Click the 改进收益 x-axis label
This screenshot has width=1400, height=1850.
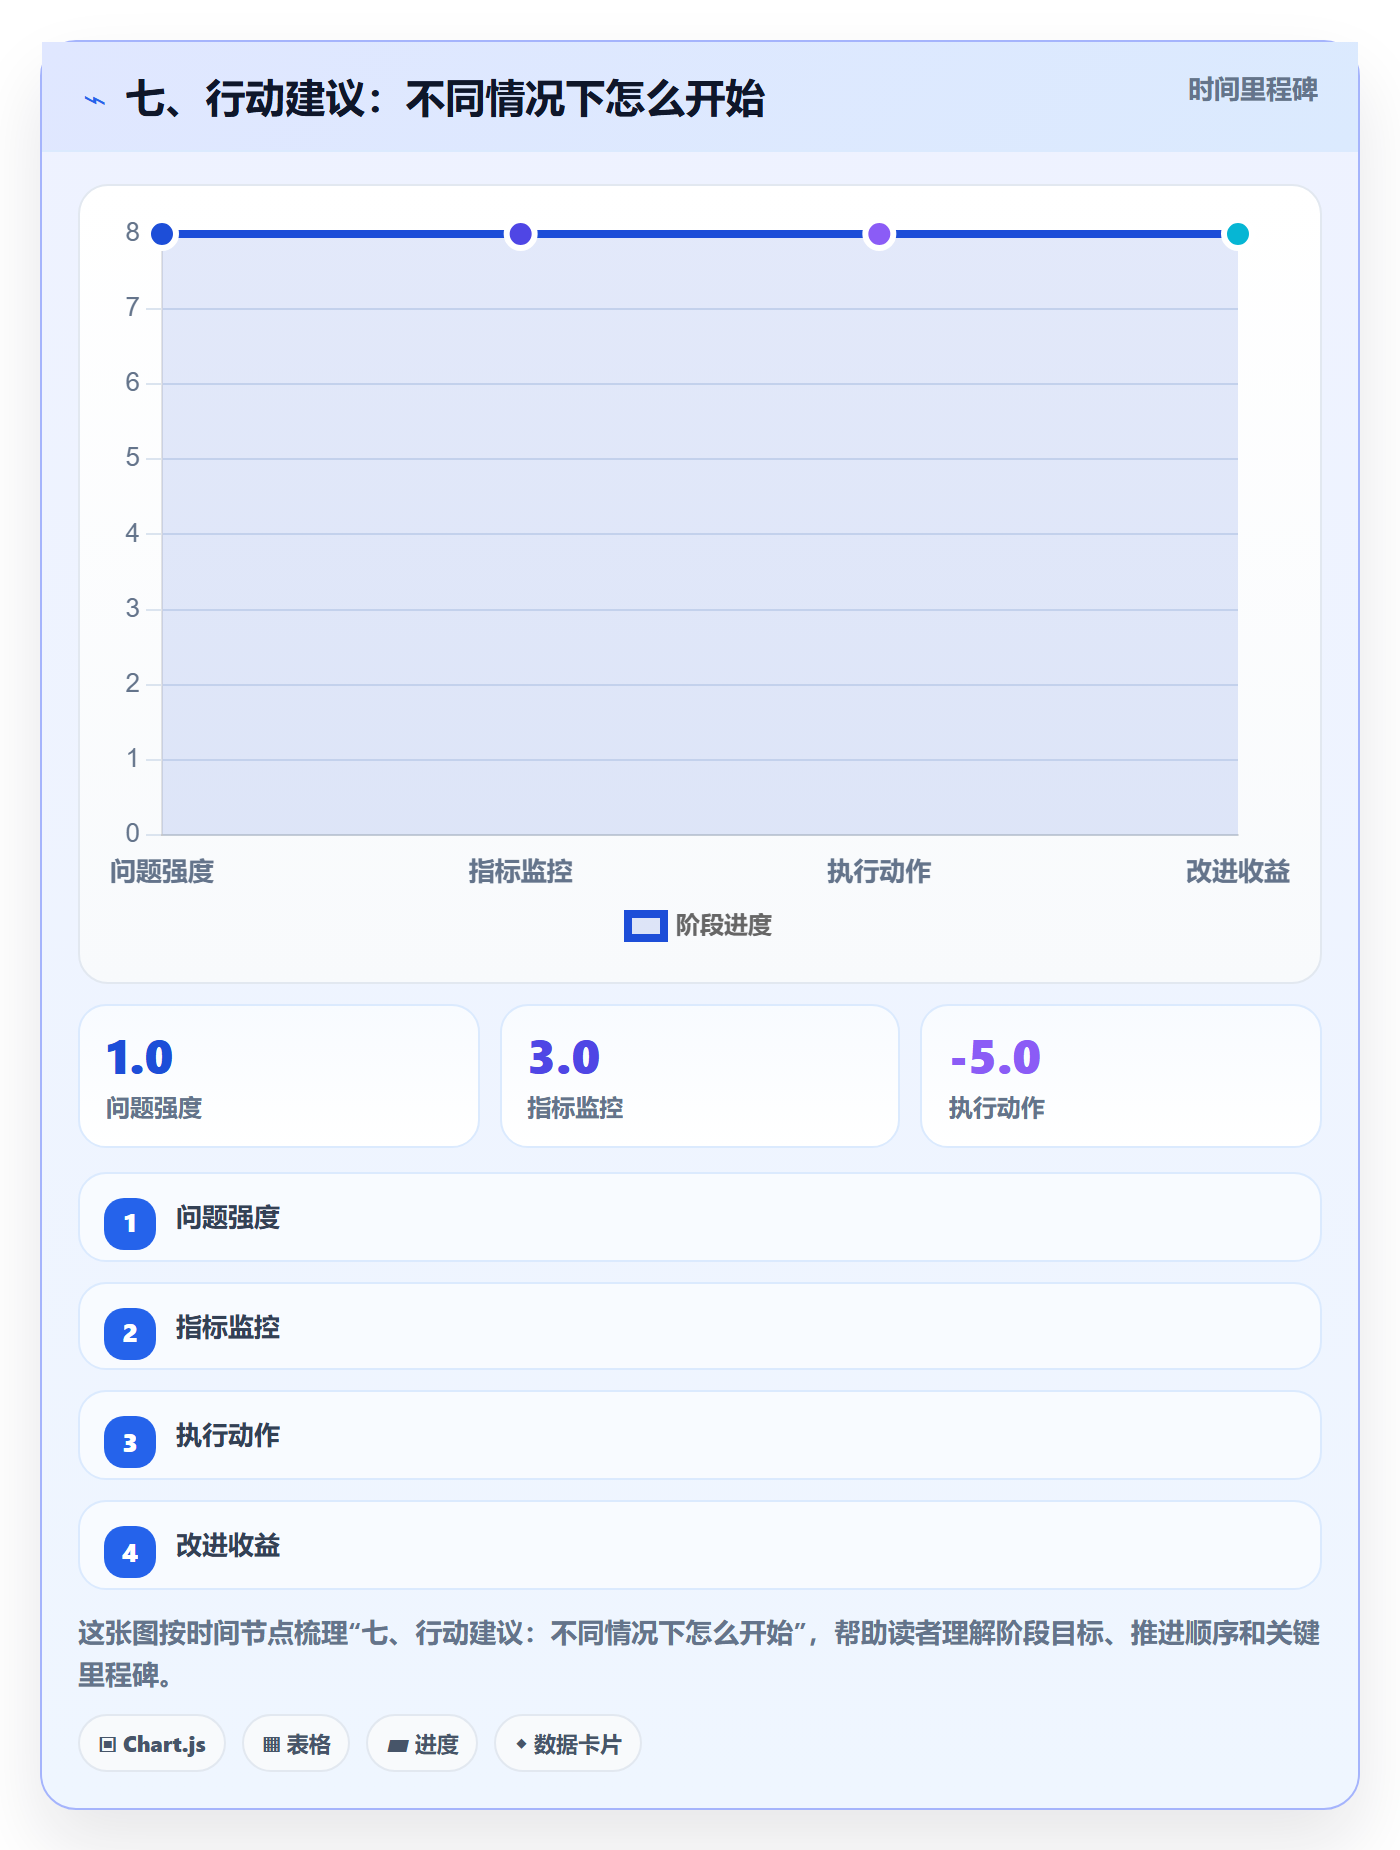1238,872
